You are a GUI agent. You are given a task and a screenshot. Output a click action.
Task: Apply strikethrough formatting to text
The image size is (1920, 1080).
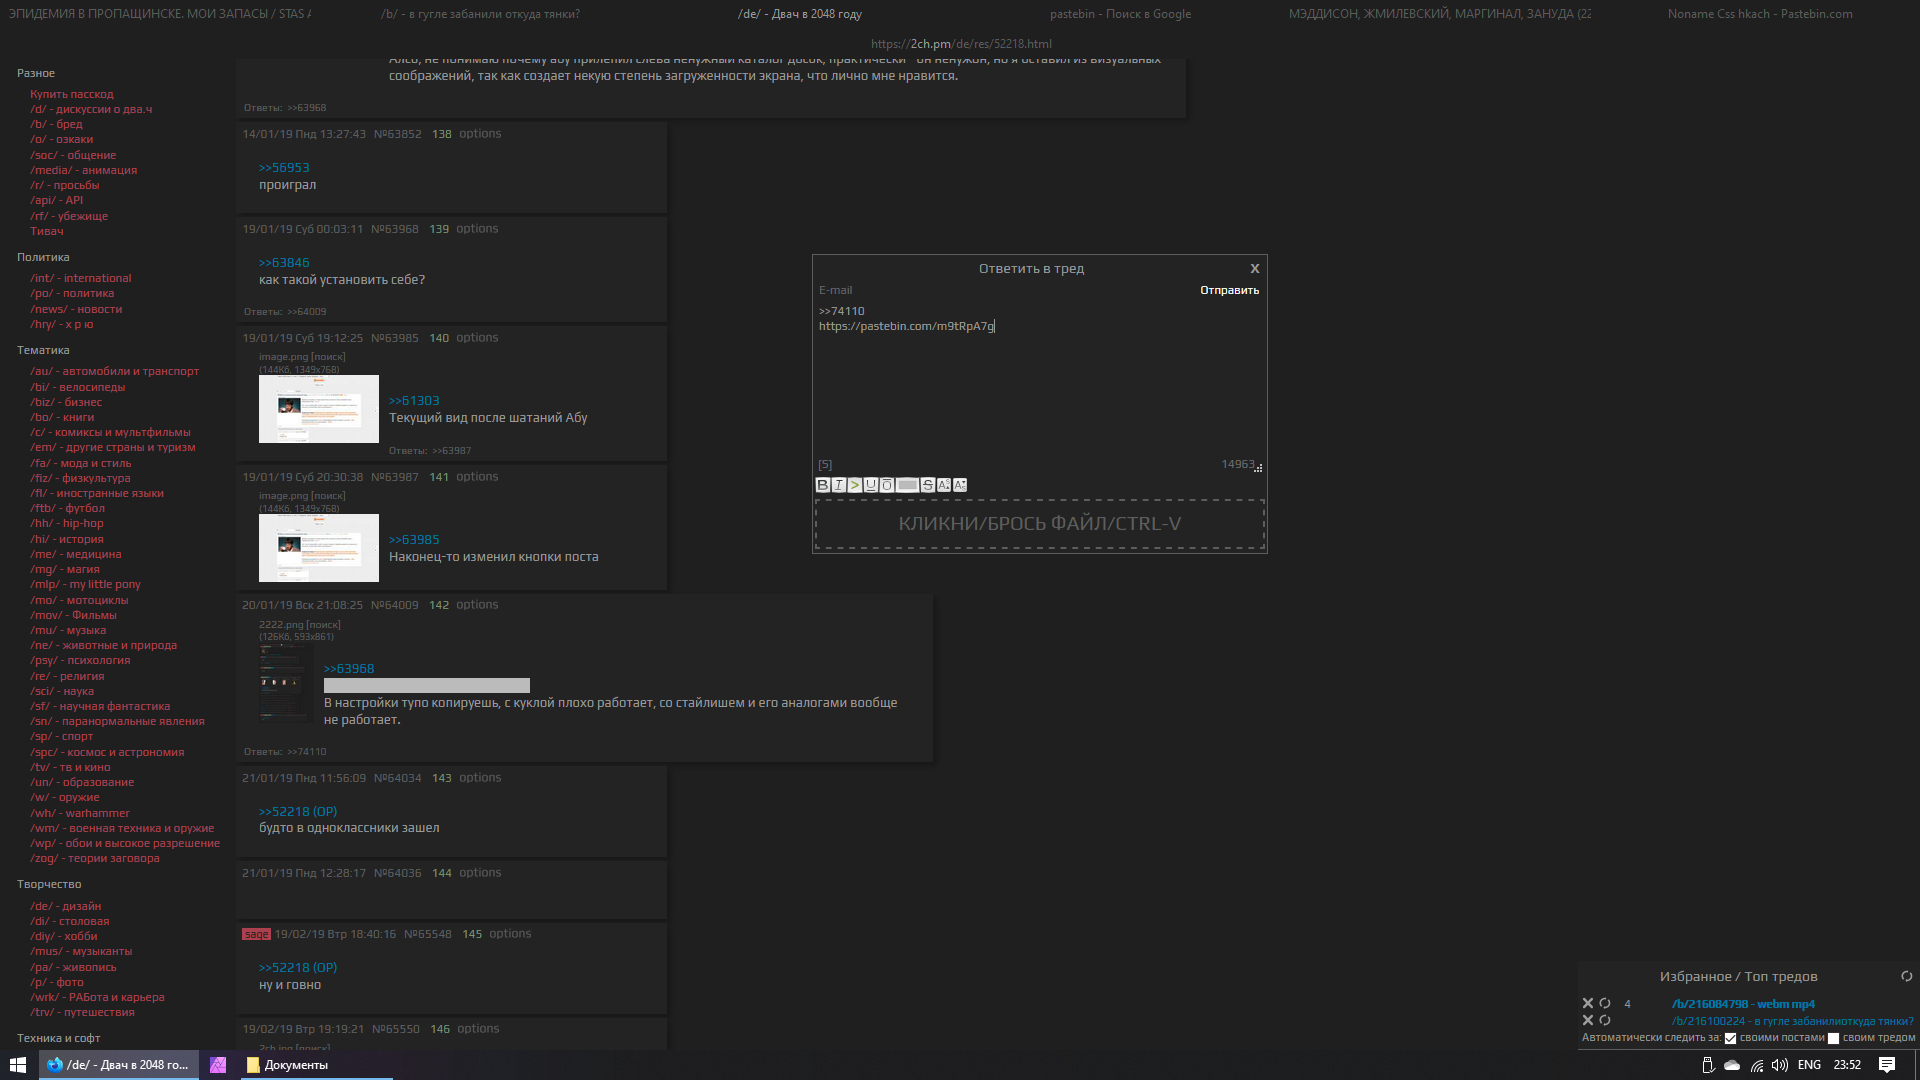[x=928, y=485]
